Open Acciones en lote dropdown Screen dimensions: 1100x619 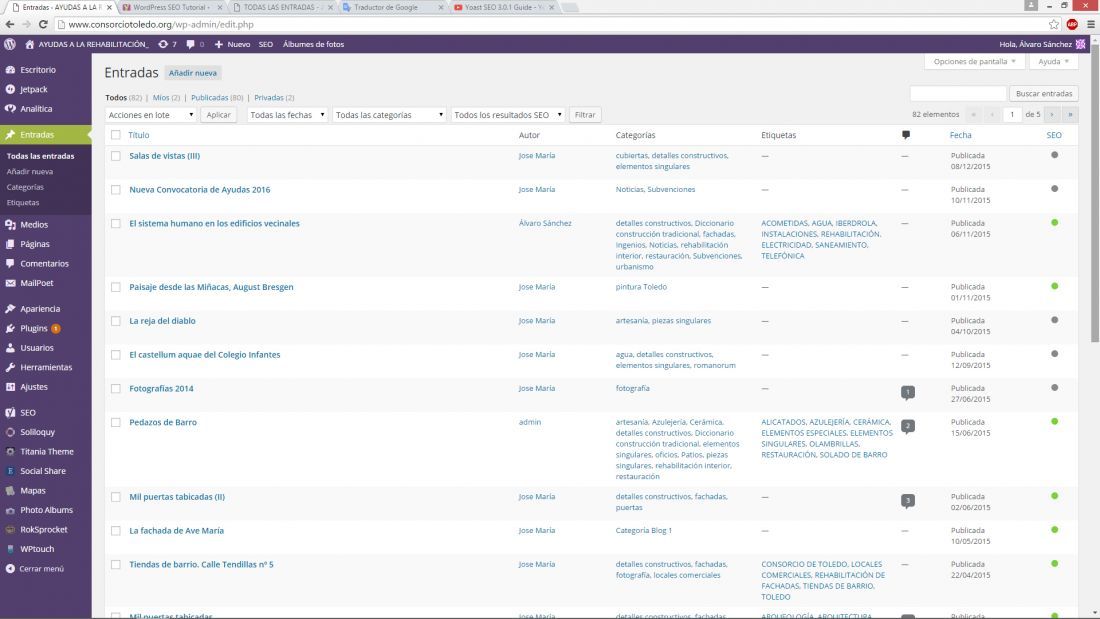coord(151,115)
